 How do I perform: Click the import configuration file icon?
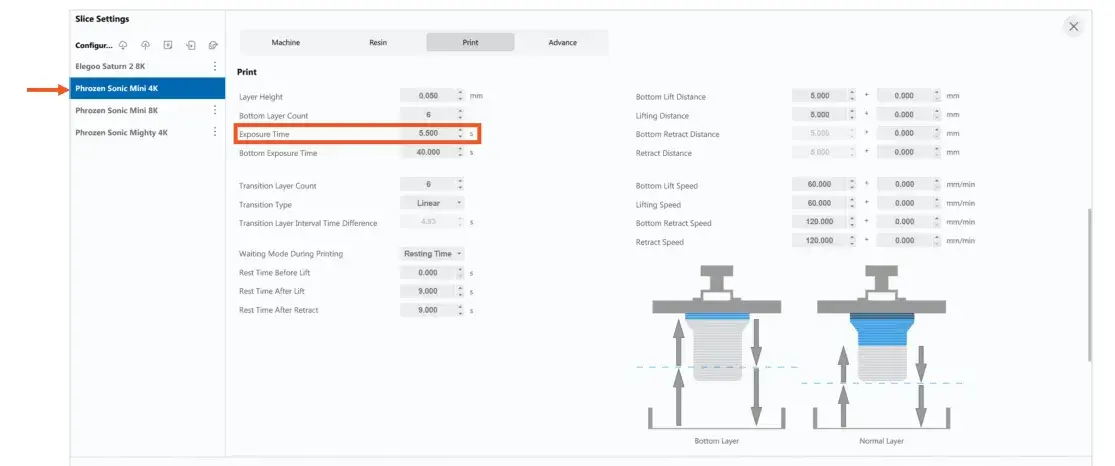pyautogui.click(x=190, y=45)
